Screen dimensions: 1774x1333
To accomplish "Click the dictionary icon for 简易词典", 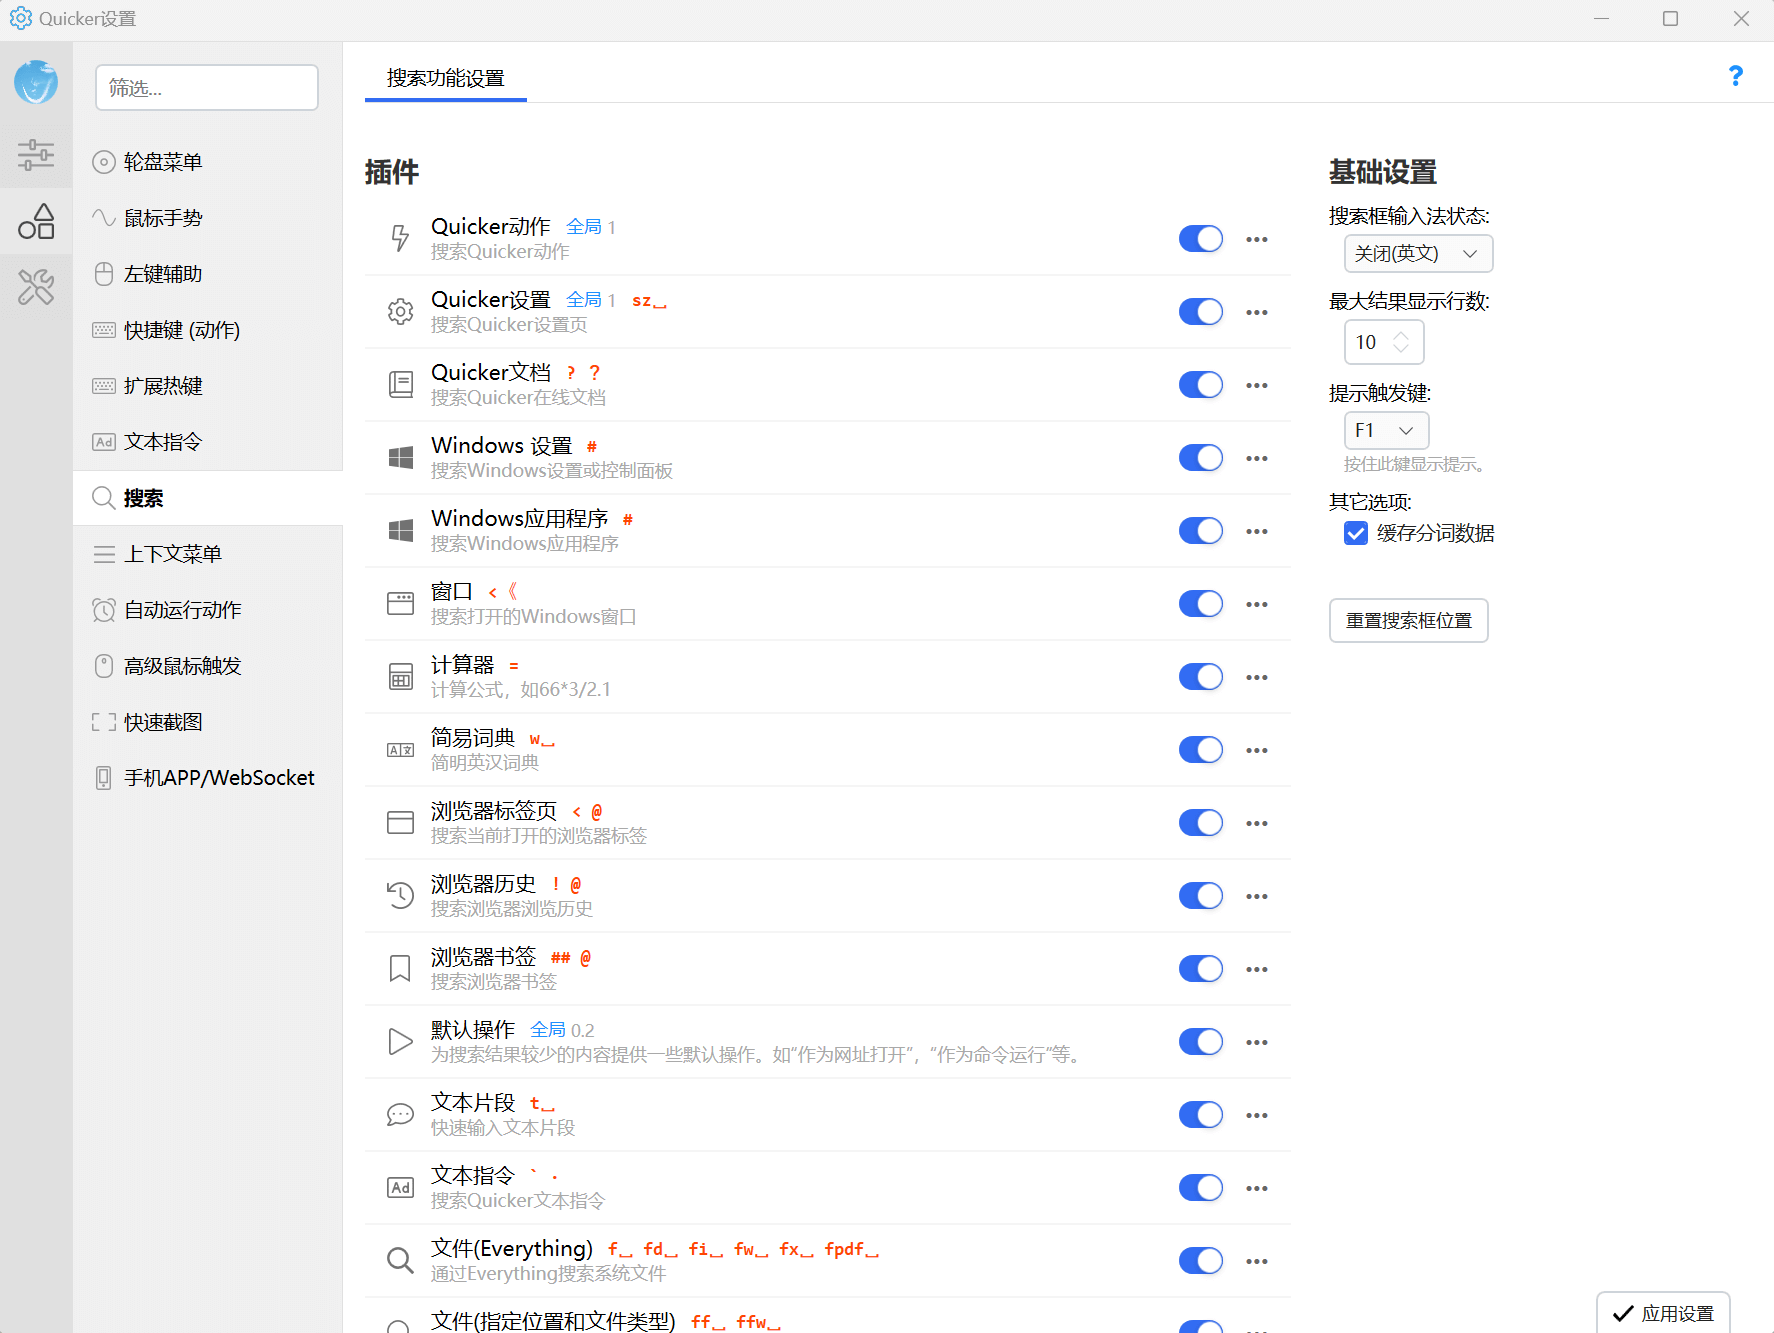I will 400,749.
